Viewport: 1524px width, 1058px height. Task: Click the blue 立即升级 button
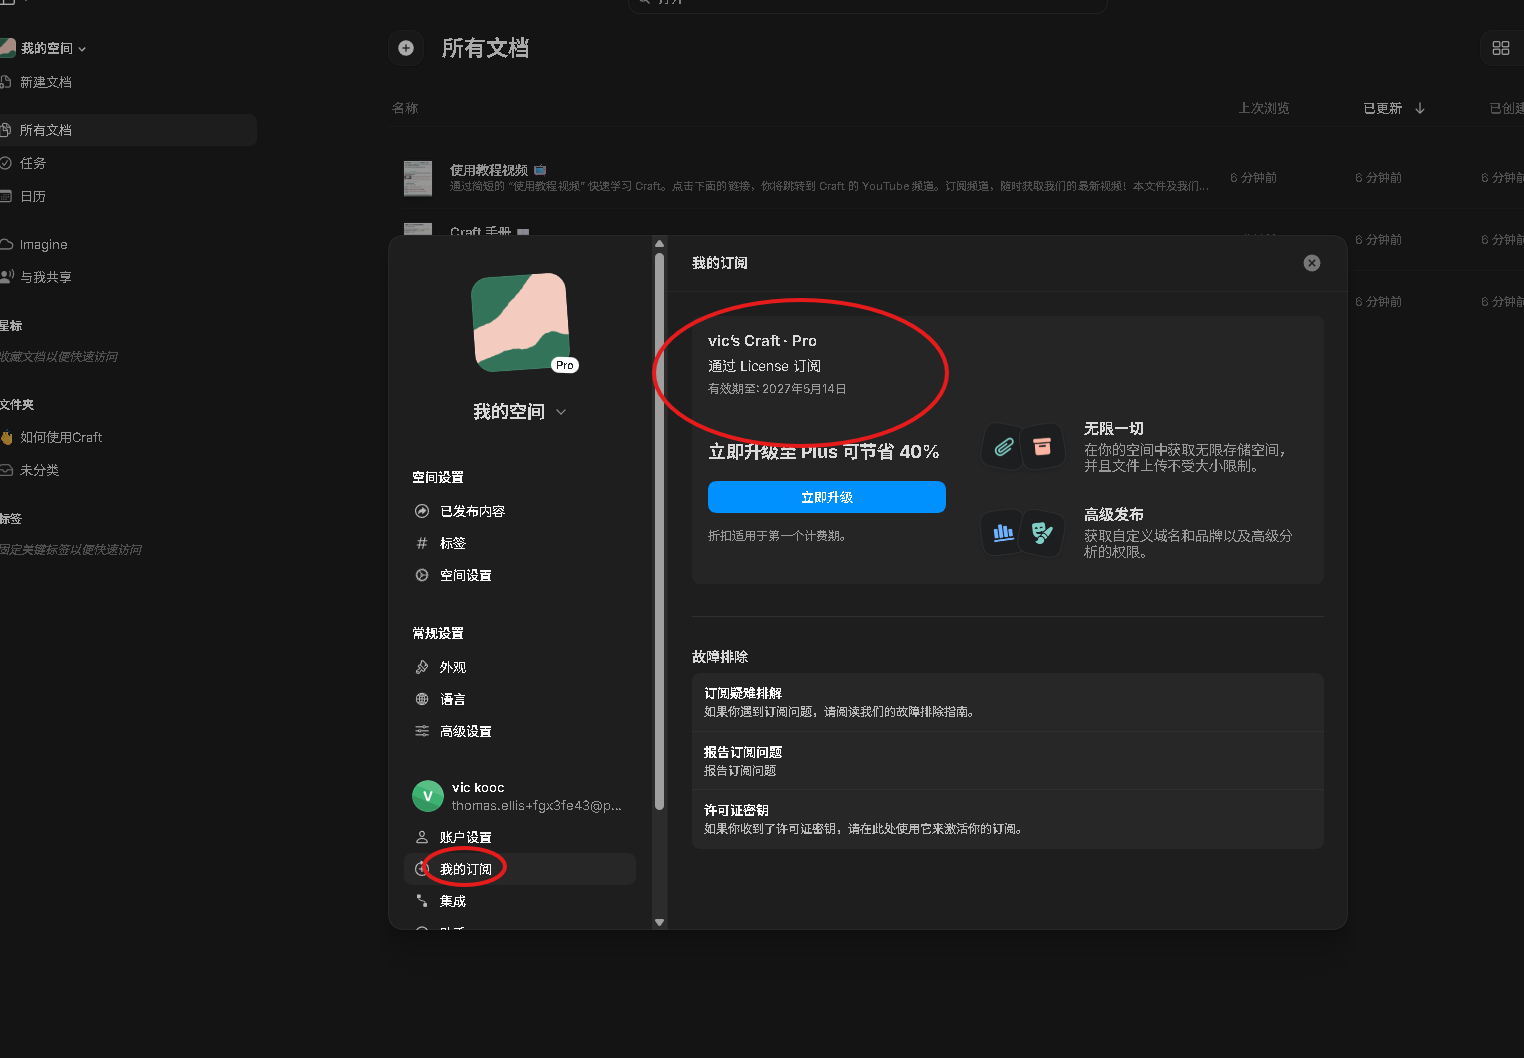[827, 497]
